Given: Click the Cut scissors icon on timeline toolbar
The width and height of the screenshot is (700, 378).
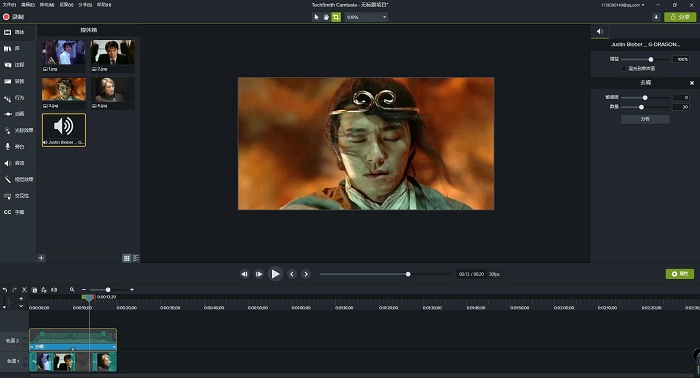Looking at the screenshot, I should (25, 290).
